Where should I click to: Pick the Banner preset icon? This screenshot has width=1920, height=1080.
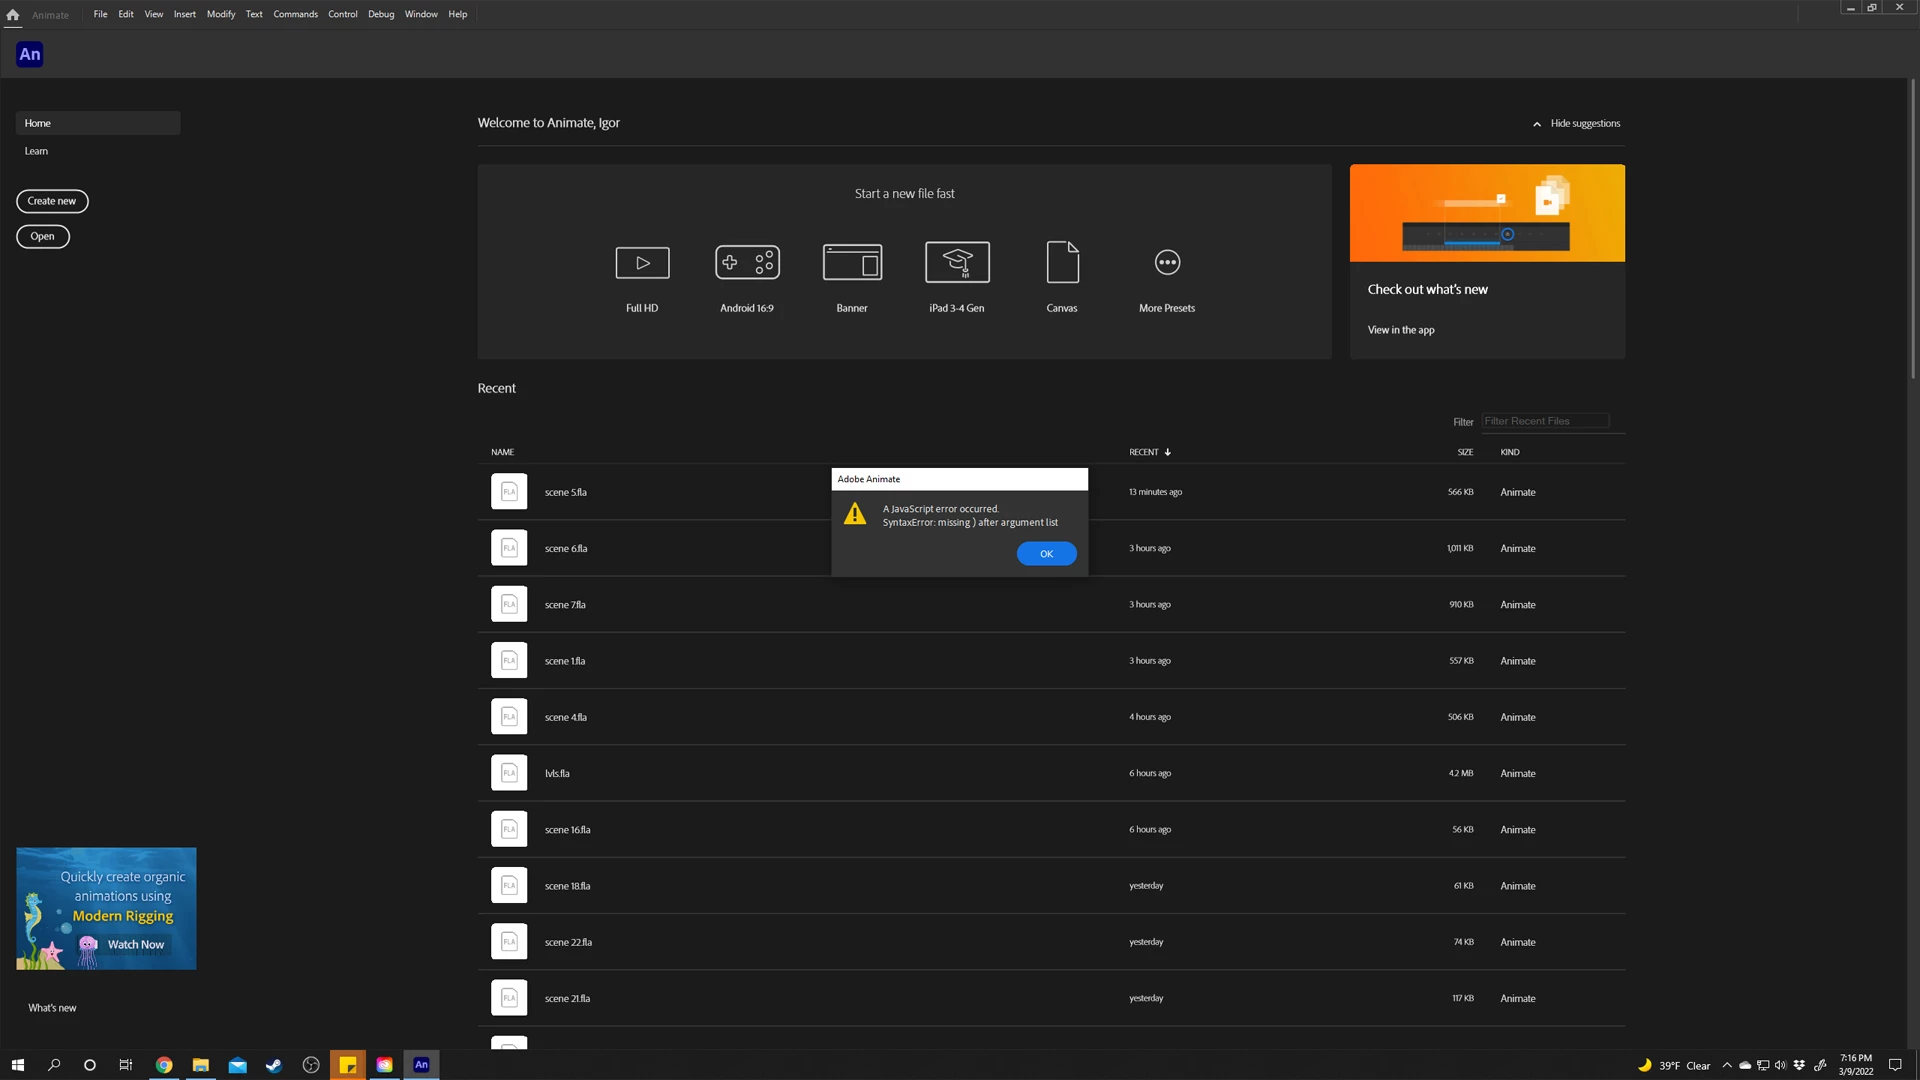[x=852, y=263]
